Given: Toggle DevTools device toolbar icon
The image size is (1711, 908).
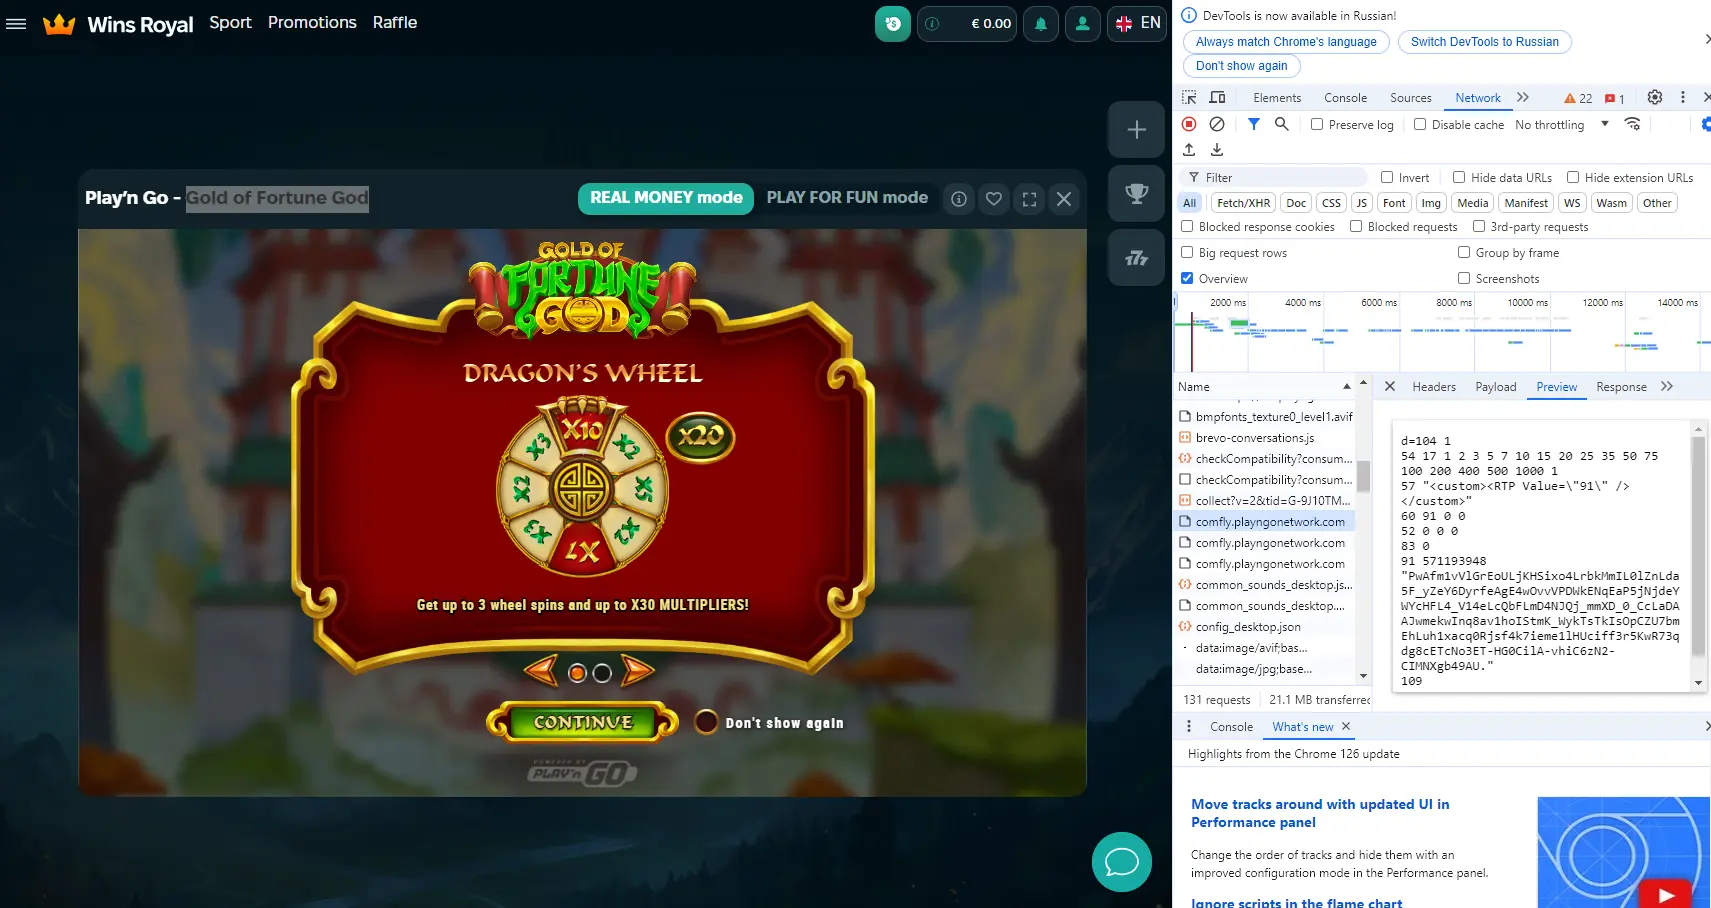Looking at the screenshot, I should click(1217, 97).
